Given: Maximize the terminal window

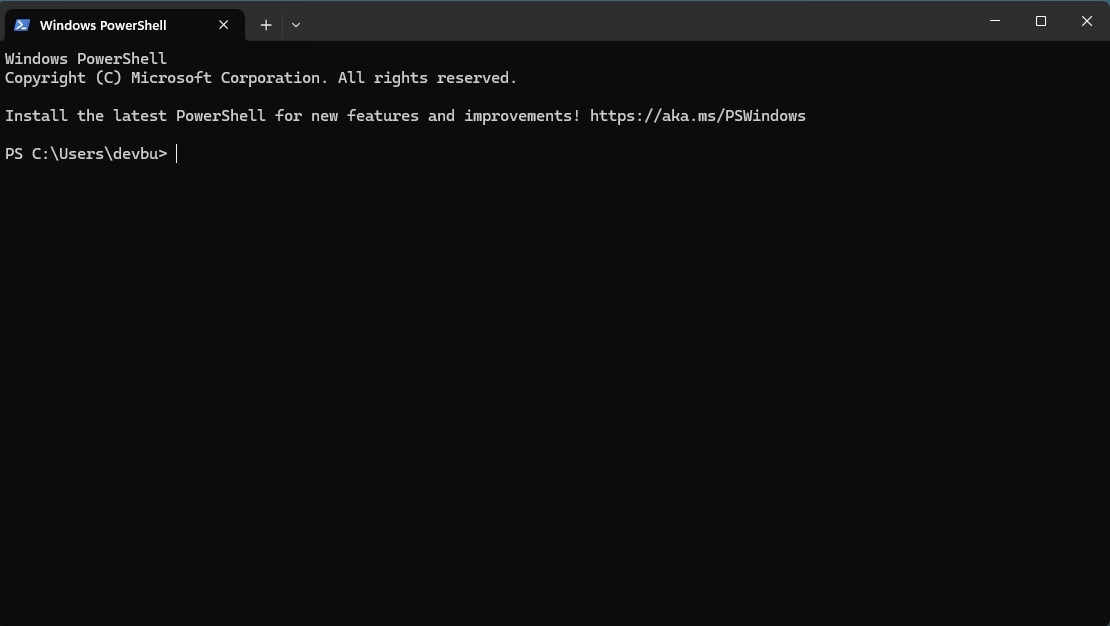Looking at the screenshot, I should [1040, 21].
